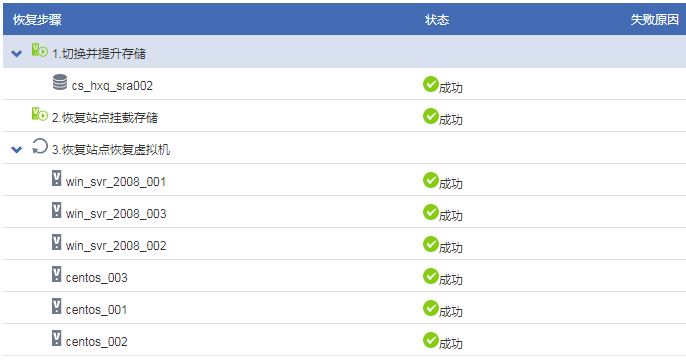Click success checkmark for centos_001 row
686x360 pixels.
(x=430, y=308)
